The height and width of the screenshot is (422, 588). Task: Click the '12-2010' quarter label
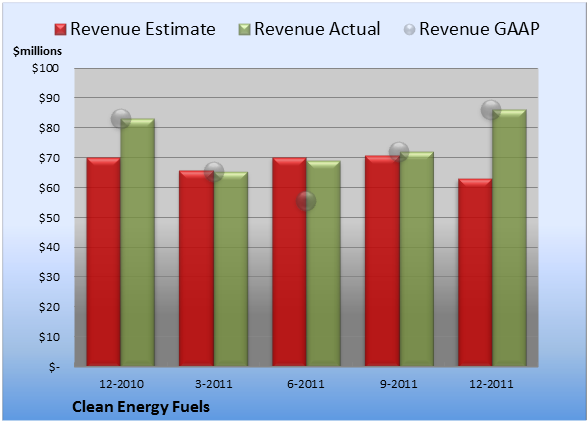[121, 384]
